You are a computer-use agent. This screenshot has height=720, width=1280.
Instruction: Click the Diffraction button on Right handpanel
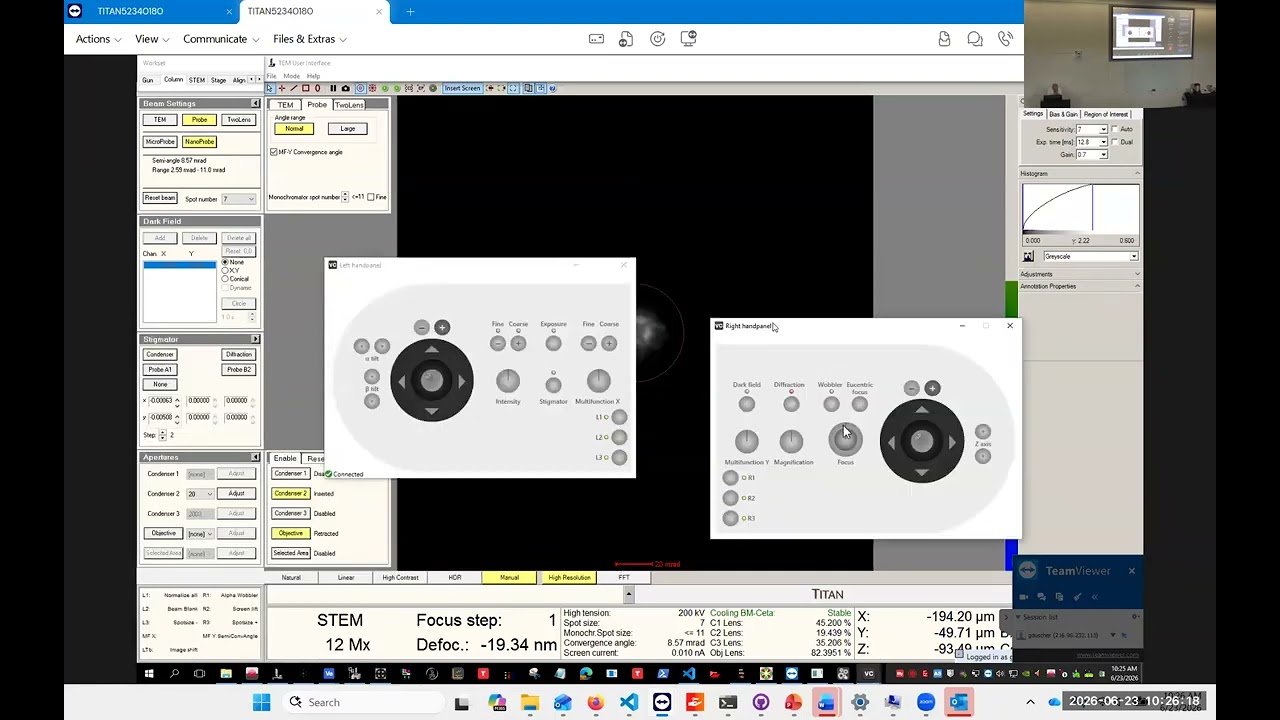[x=791, y=404]
